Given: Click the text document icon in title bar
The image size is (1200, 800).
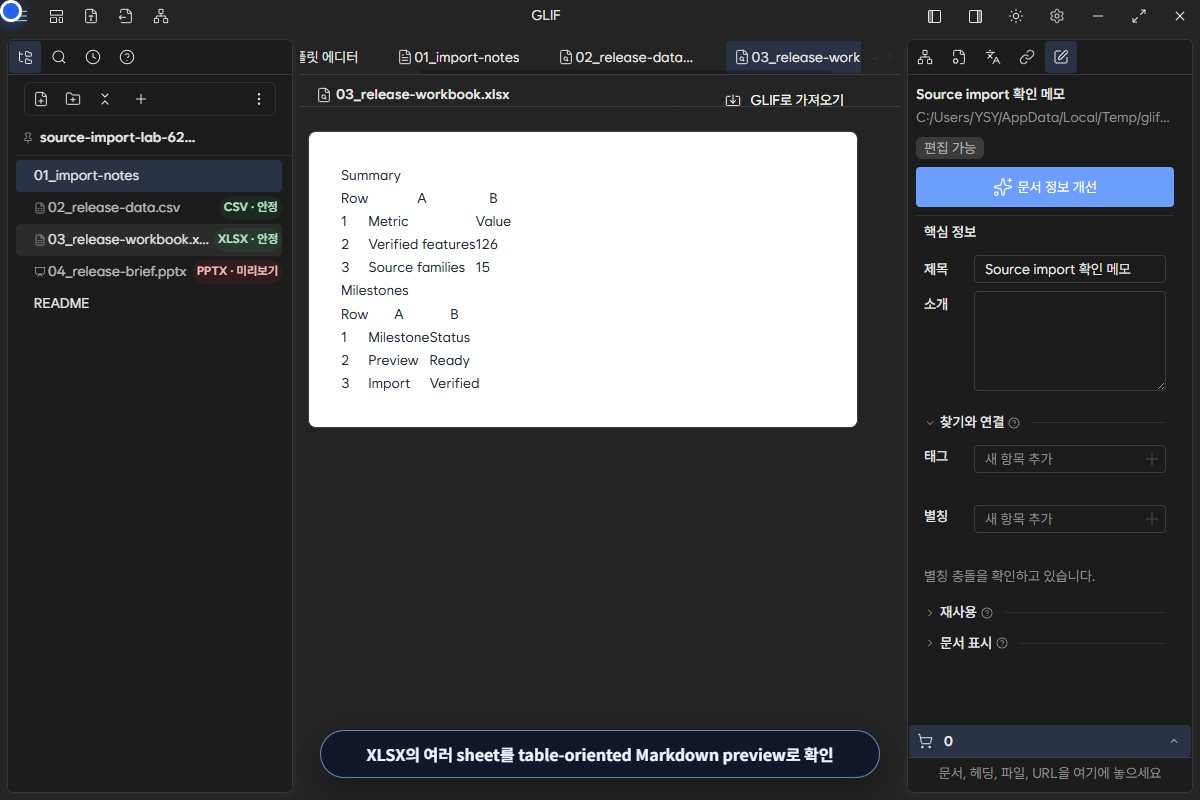Looking at the screenshot, I should click(x=91, y=16).
